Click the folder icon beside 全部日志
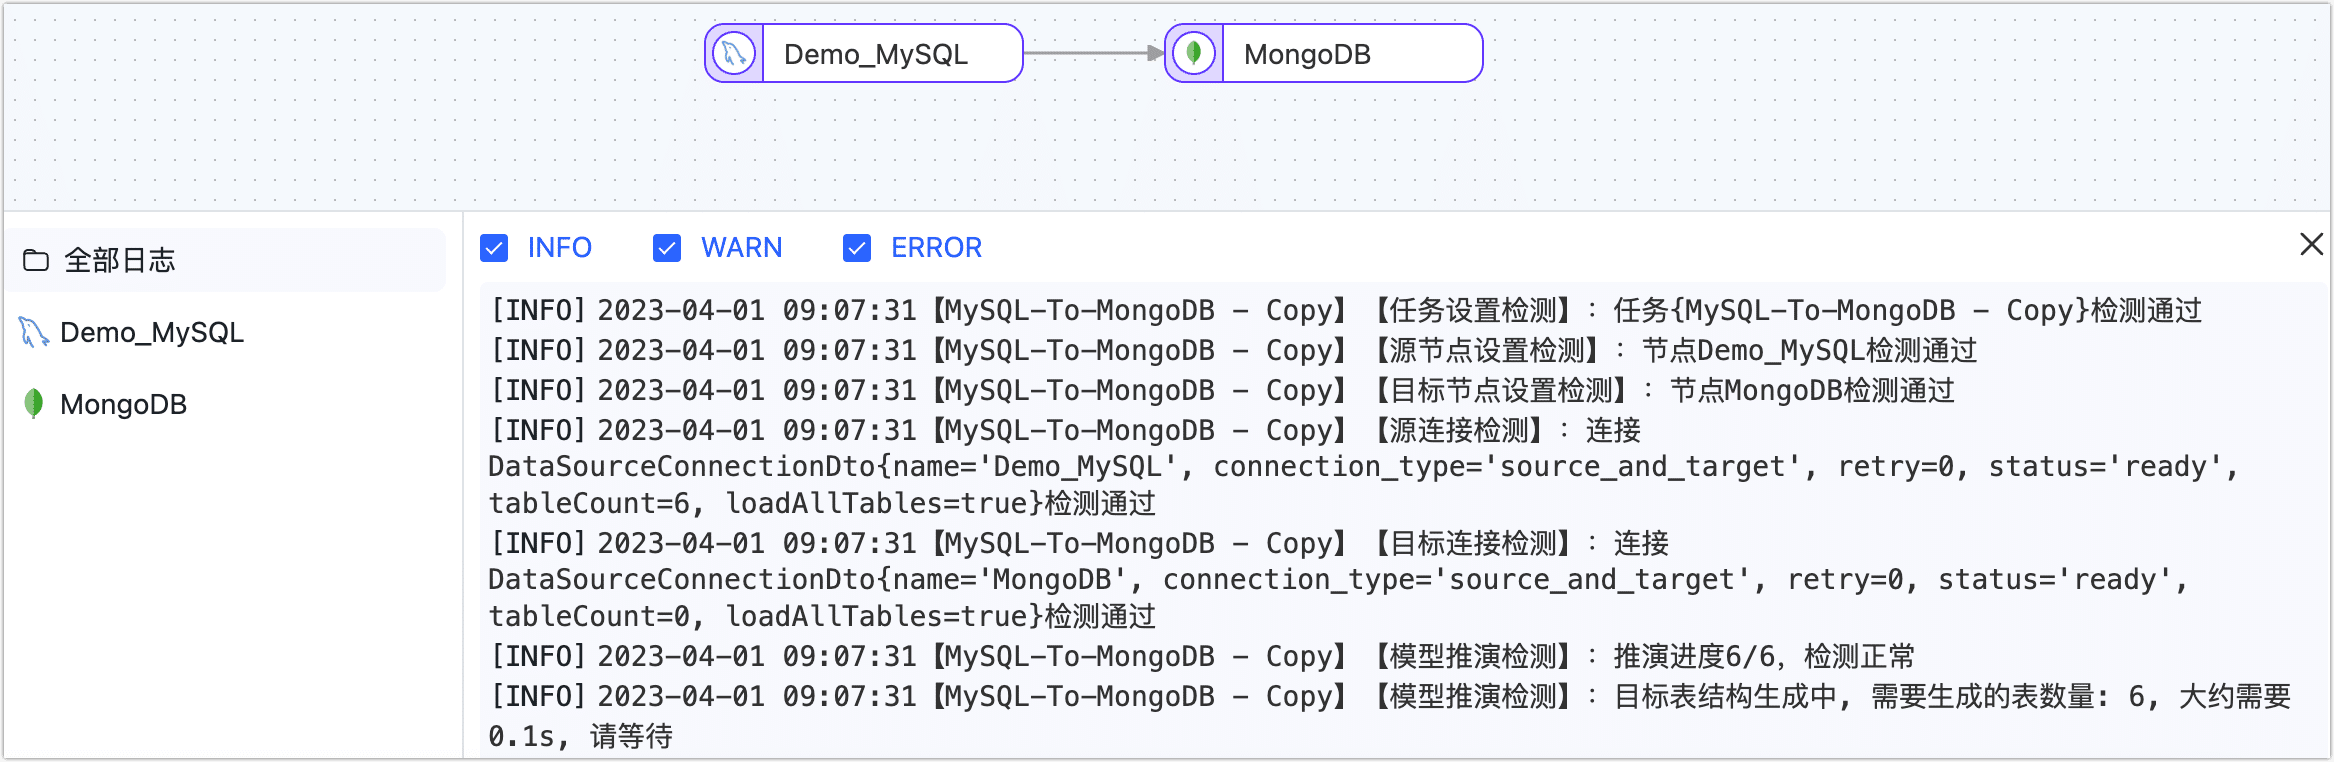Viewport: 2334px width, 762px height. pyautogui.click(x=36, y=261)
